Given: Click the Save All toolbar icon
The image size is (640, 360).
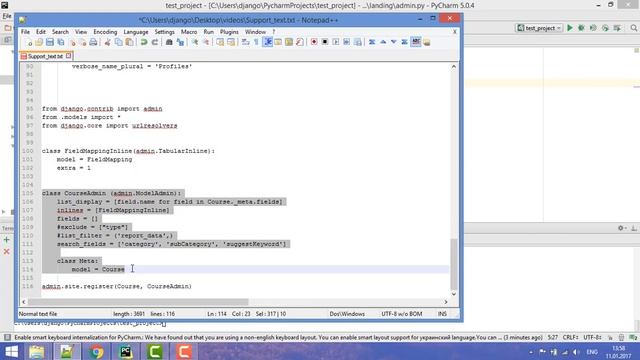Looking at the screenshot, I should coord(61,42).
